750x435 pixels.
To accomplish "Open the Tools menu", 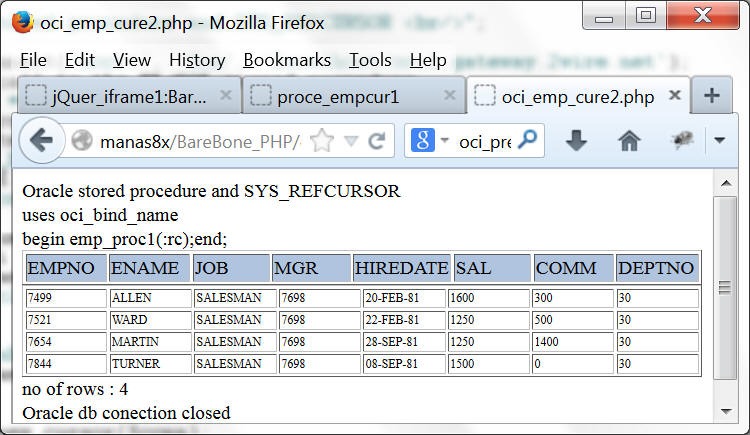I will pos(370,60).
